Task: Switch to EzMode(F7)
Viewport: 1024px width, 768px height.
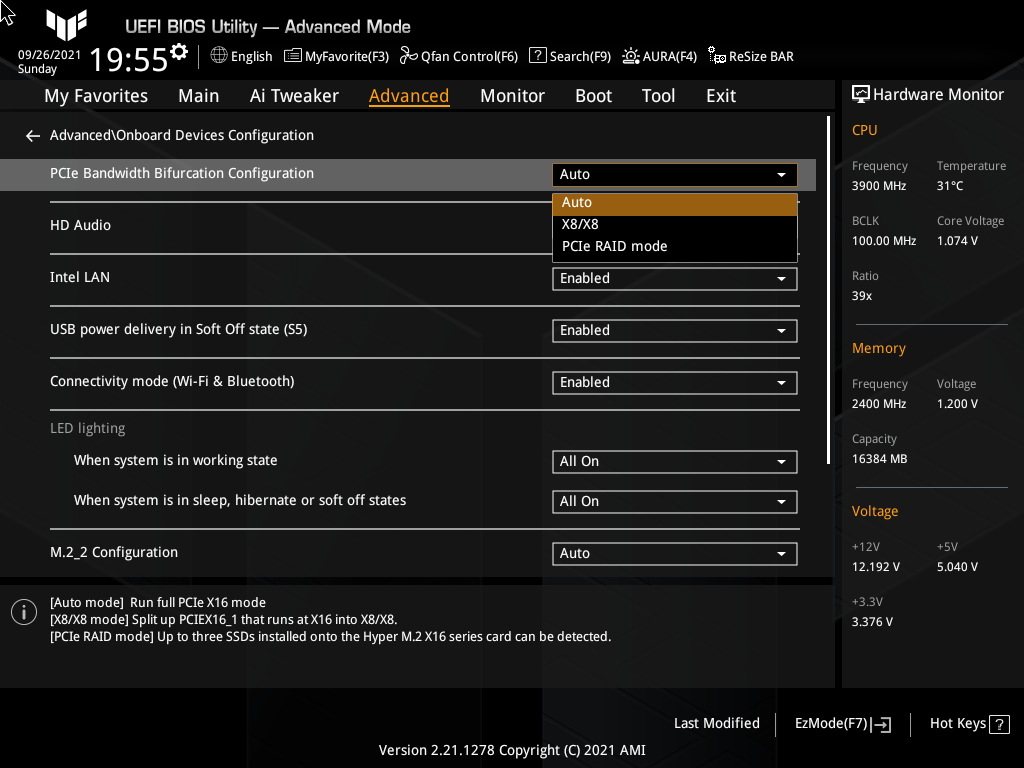Action: pyautogui.click(x=841, y=723)
